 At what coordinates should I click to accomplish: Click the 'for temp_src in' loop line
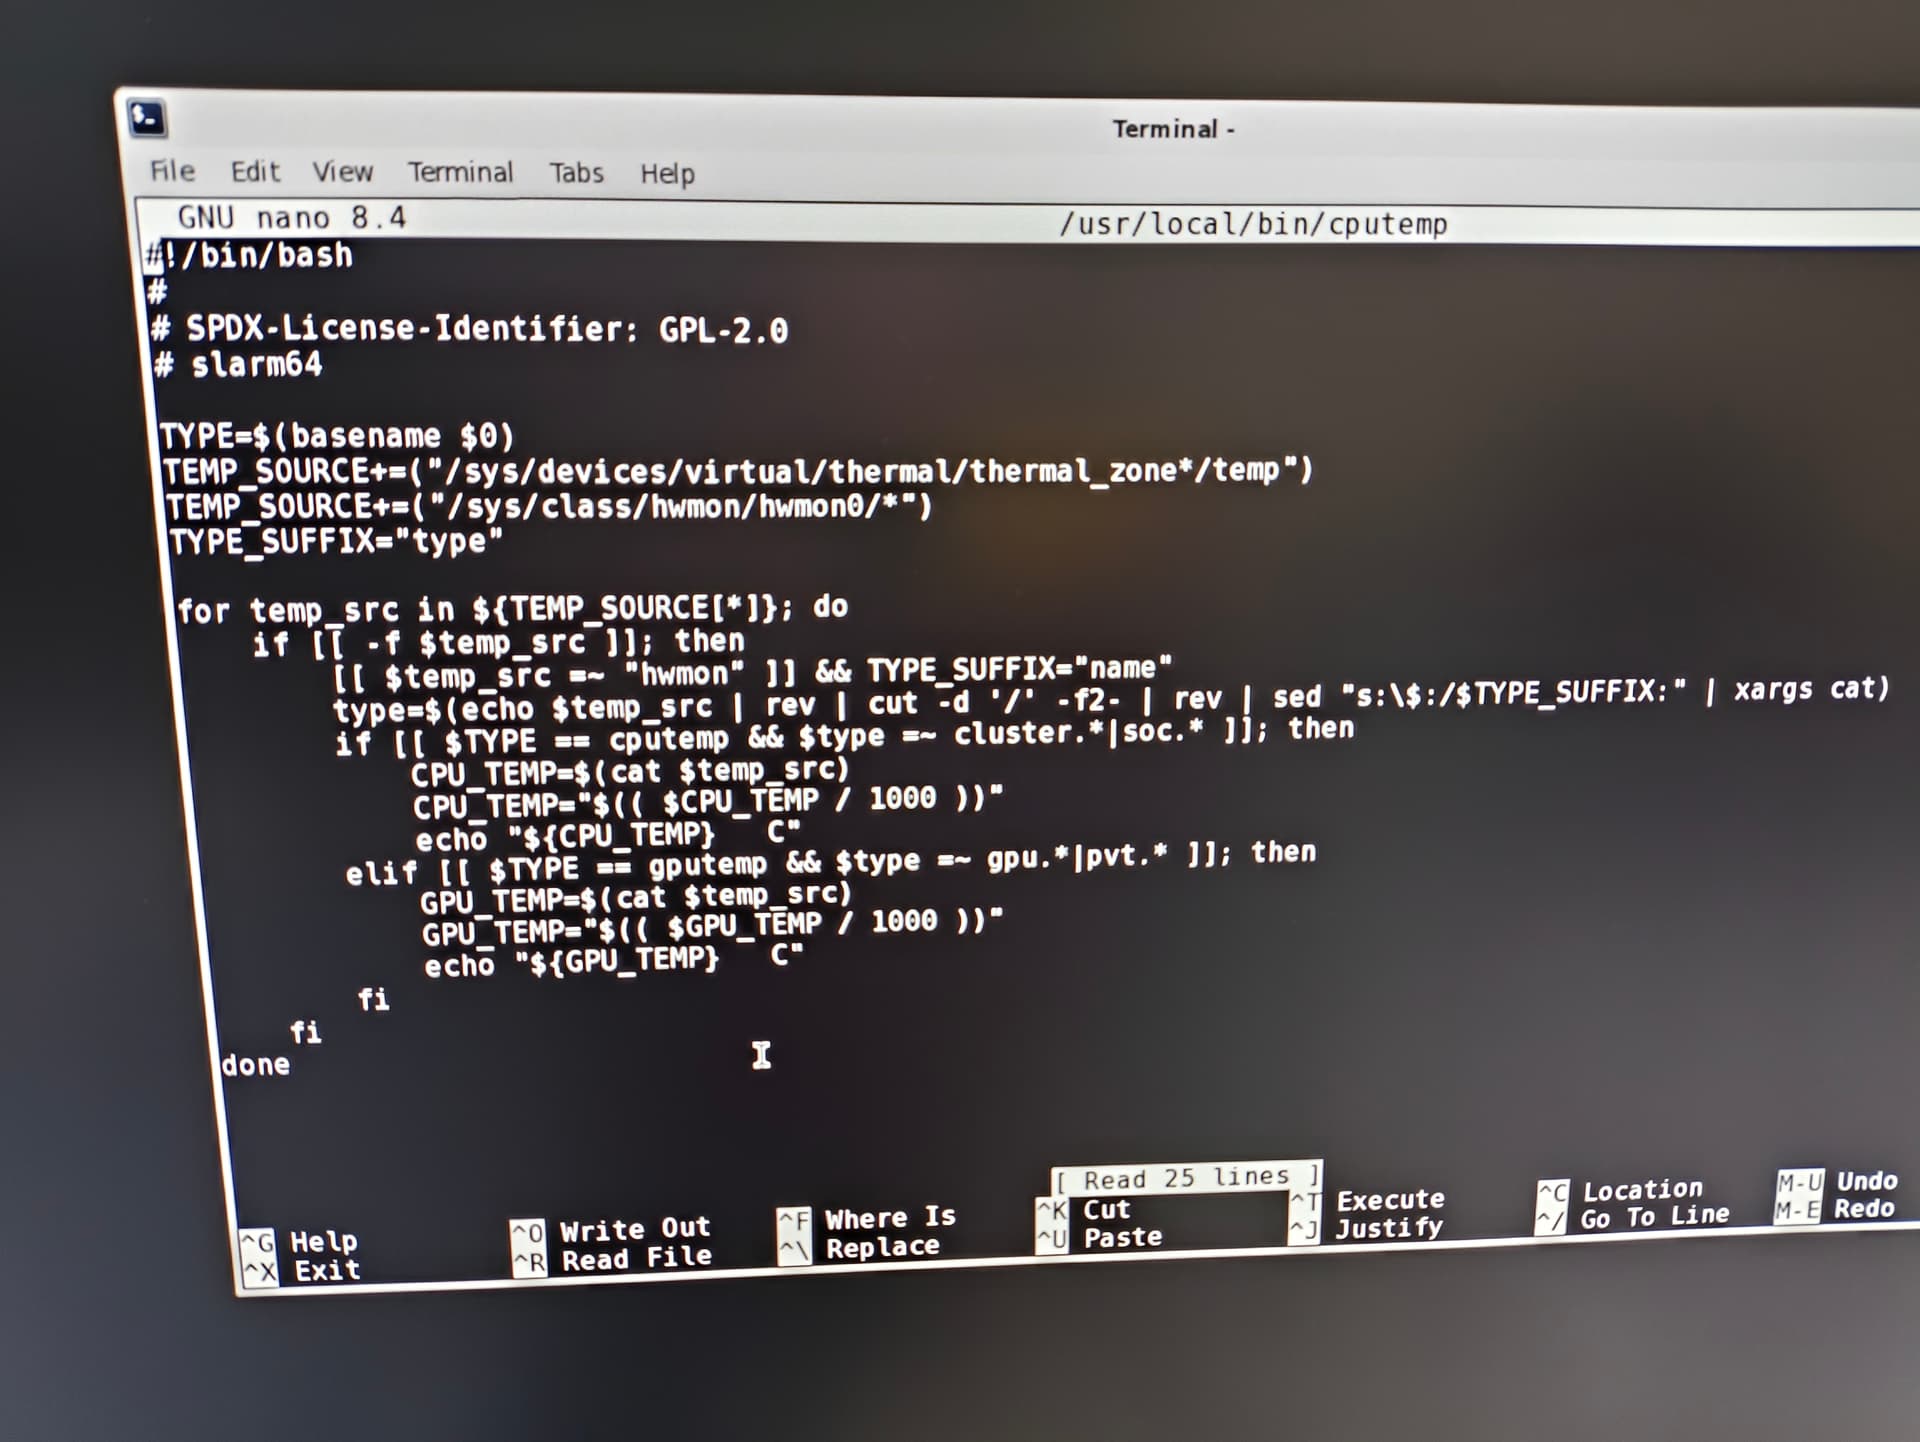[x=513, y=608]
